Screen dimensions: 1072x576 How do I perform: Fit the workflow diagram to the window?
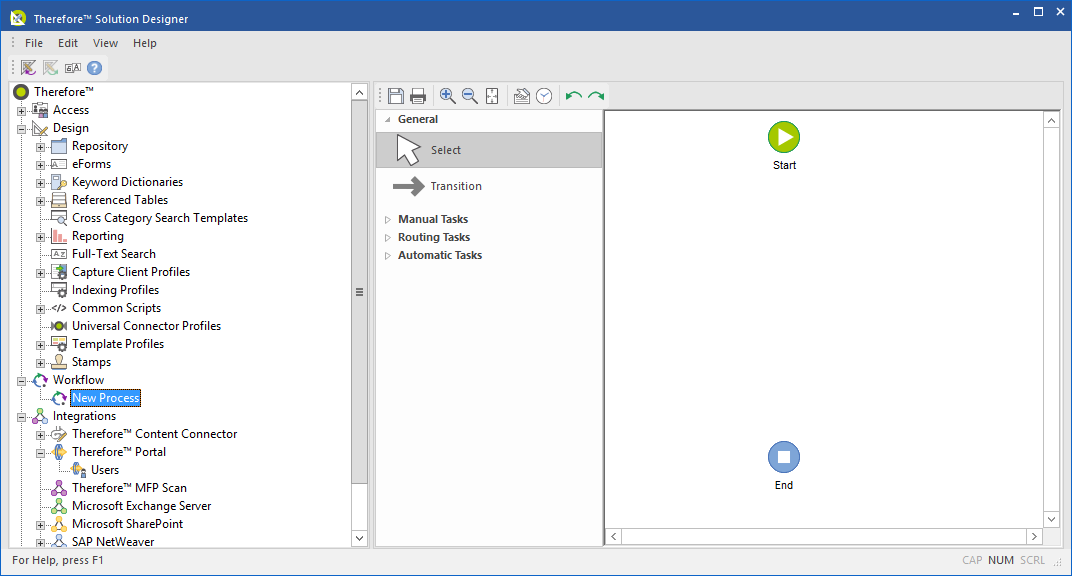tap(491, 95)
